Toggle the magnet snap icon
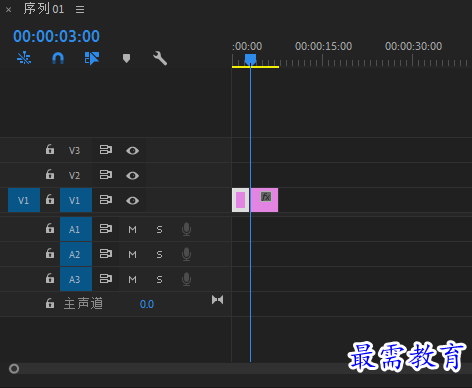 pyautogui.click(x=58, y=58)
